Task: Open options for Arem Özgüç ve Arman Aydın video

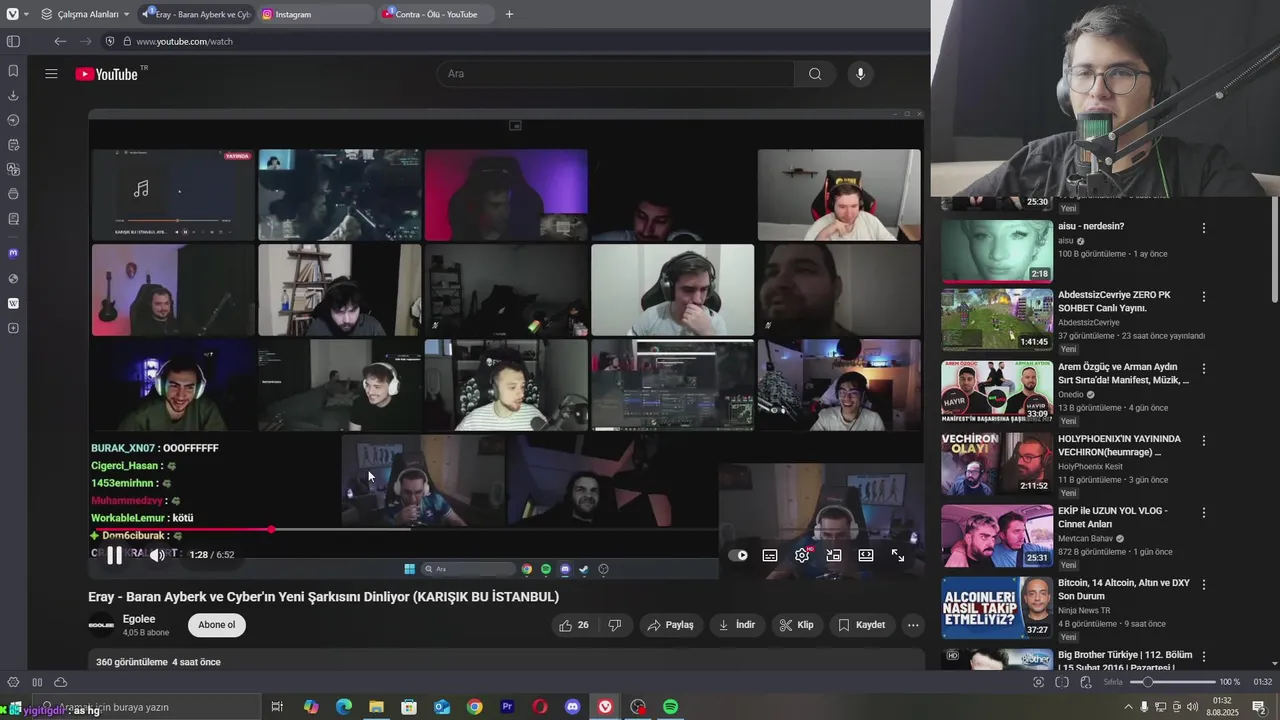Action: (x=1204, y=369)
